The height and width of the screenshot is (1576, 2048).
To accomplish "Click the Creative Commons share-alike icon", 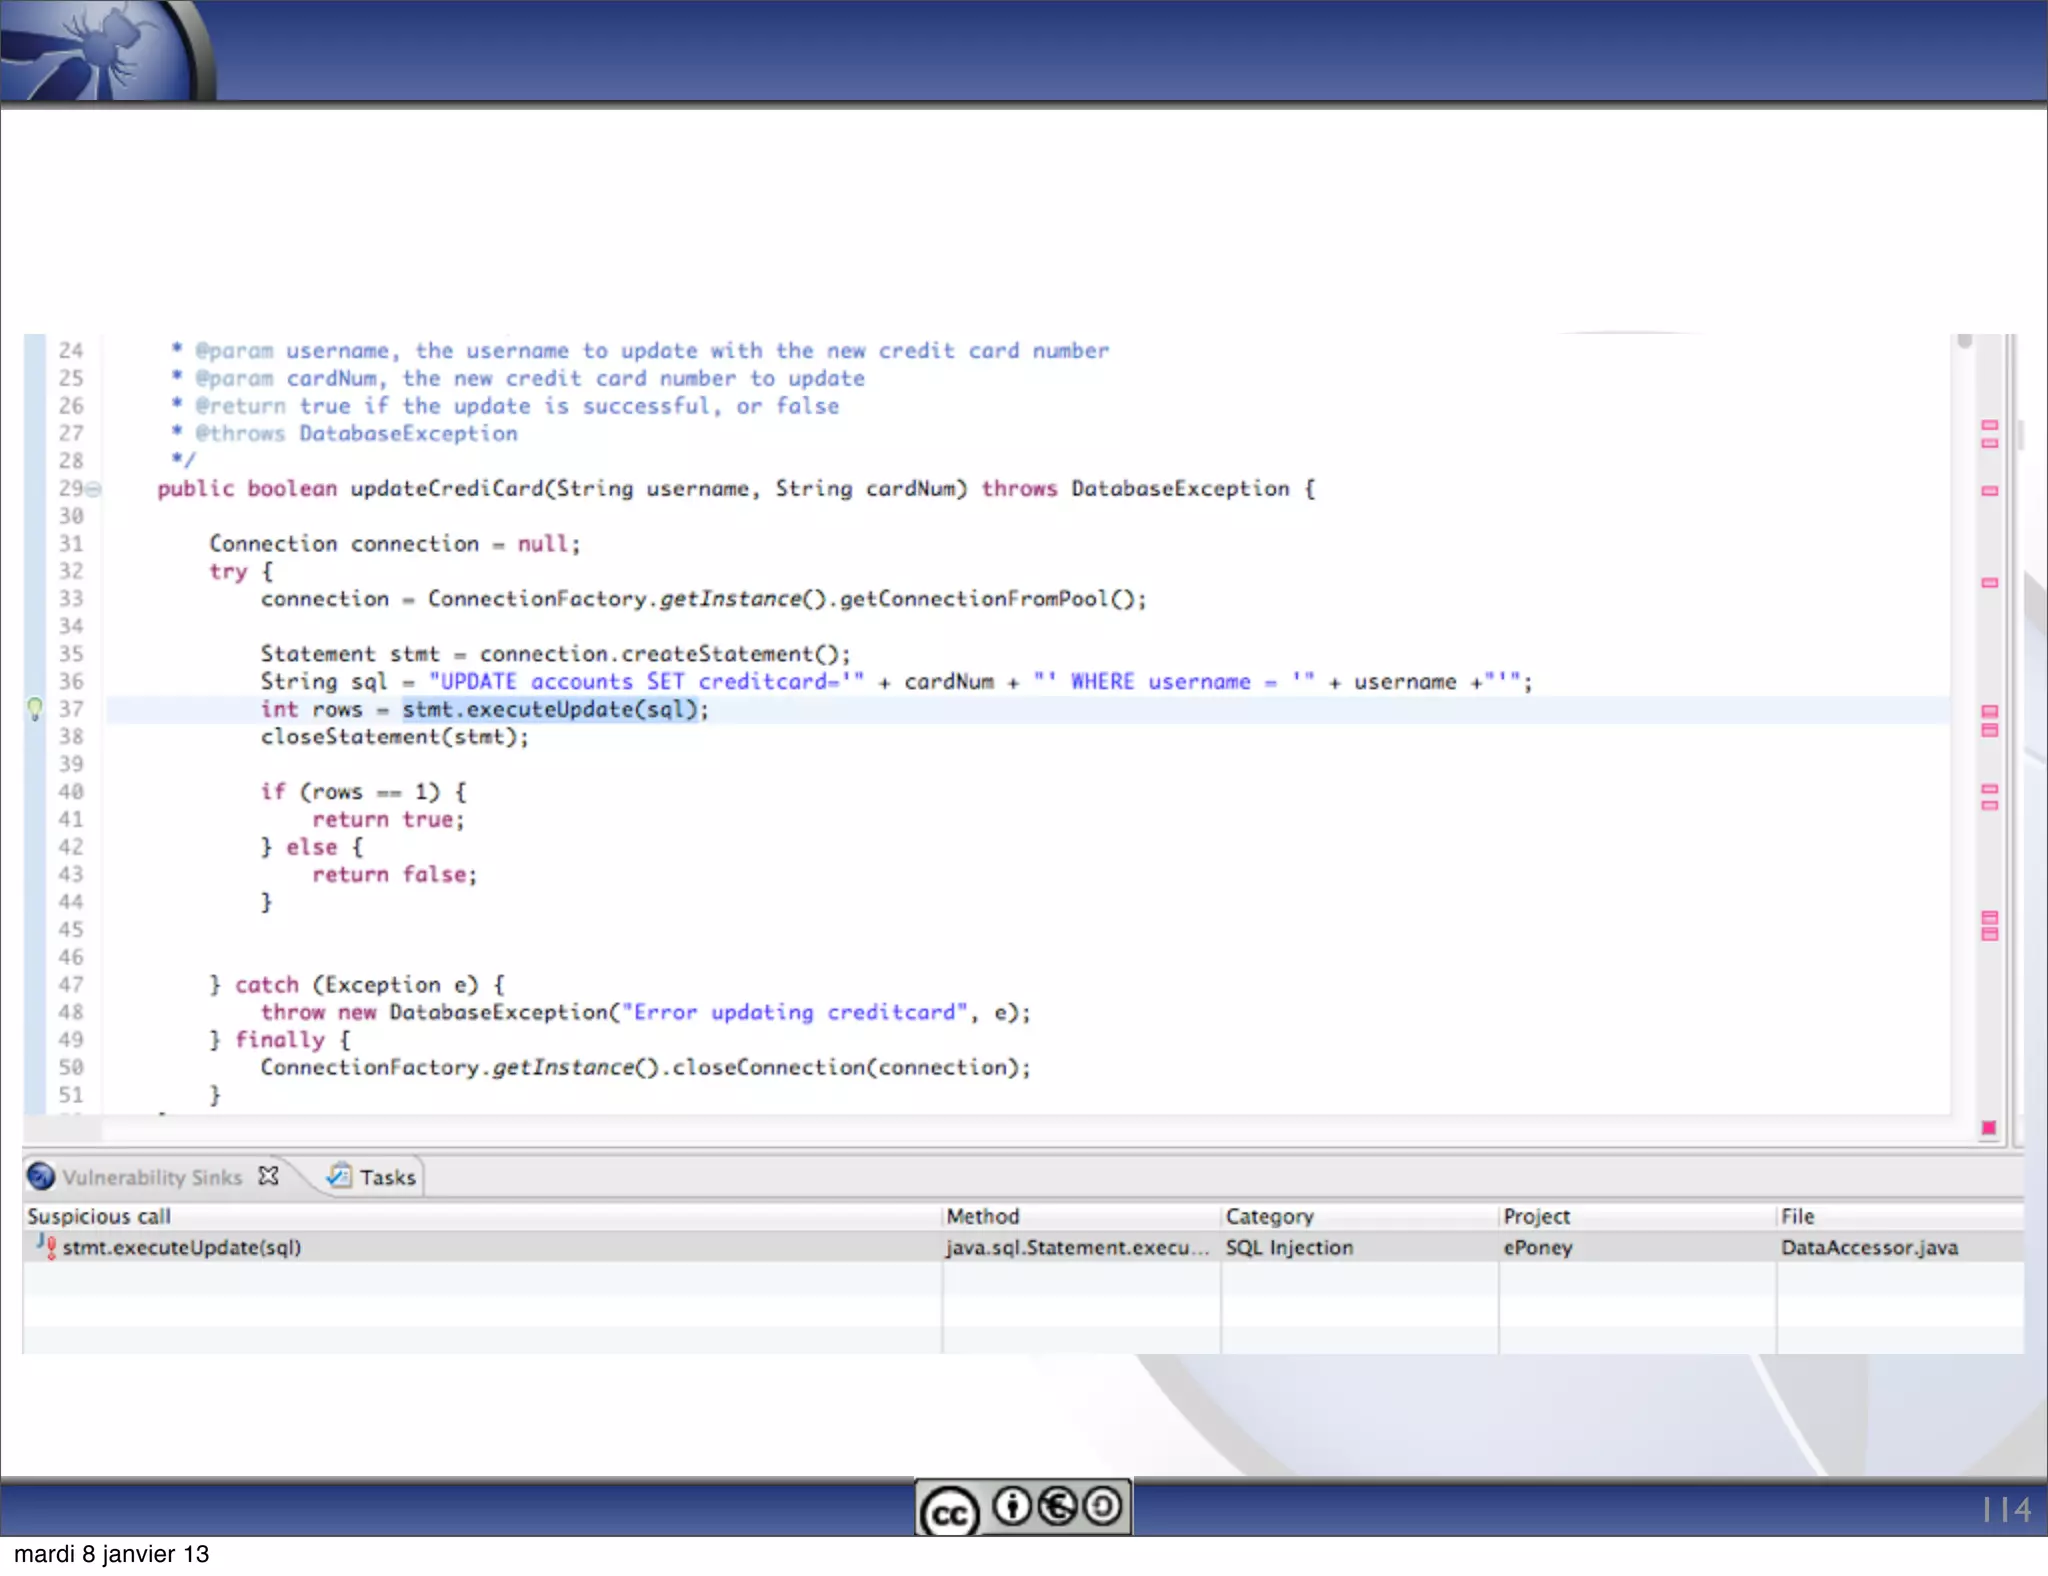I will [x=1103, y=1505].
